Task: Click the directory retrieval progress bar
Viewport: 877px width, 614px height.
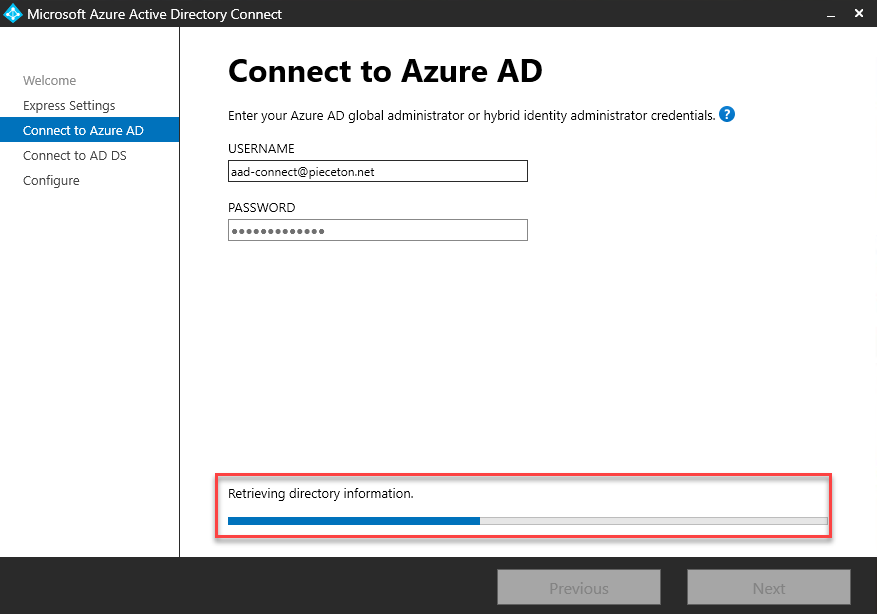Action: [527, 521]
